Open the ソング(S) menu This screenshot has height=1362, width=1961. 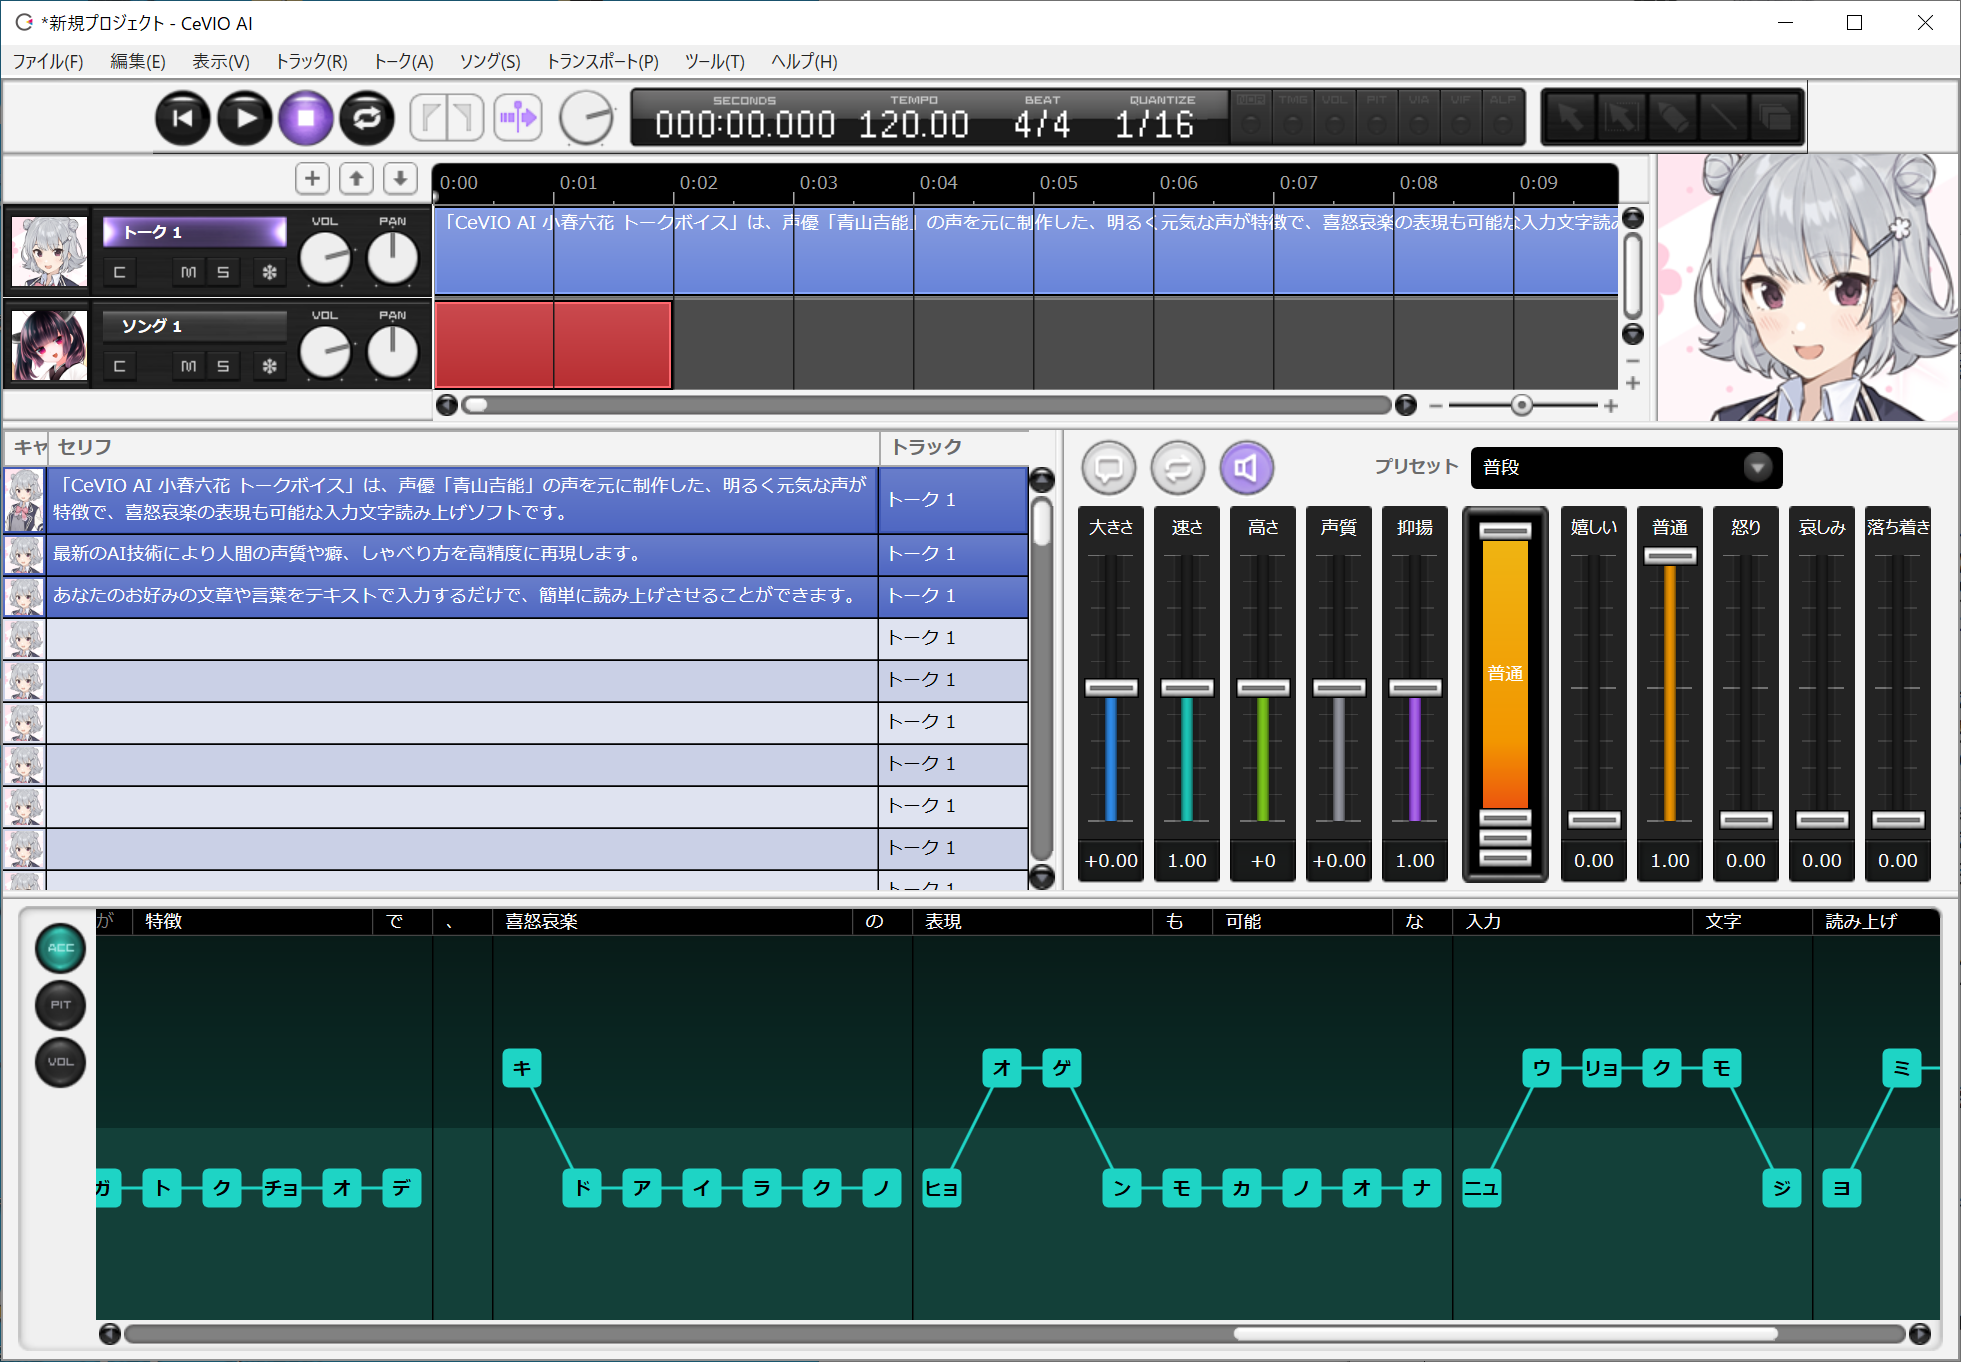tap(490, 62)
